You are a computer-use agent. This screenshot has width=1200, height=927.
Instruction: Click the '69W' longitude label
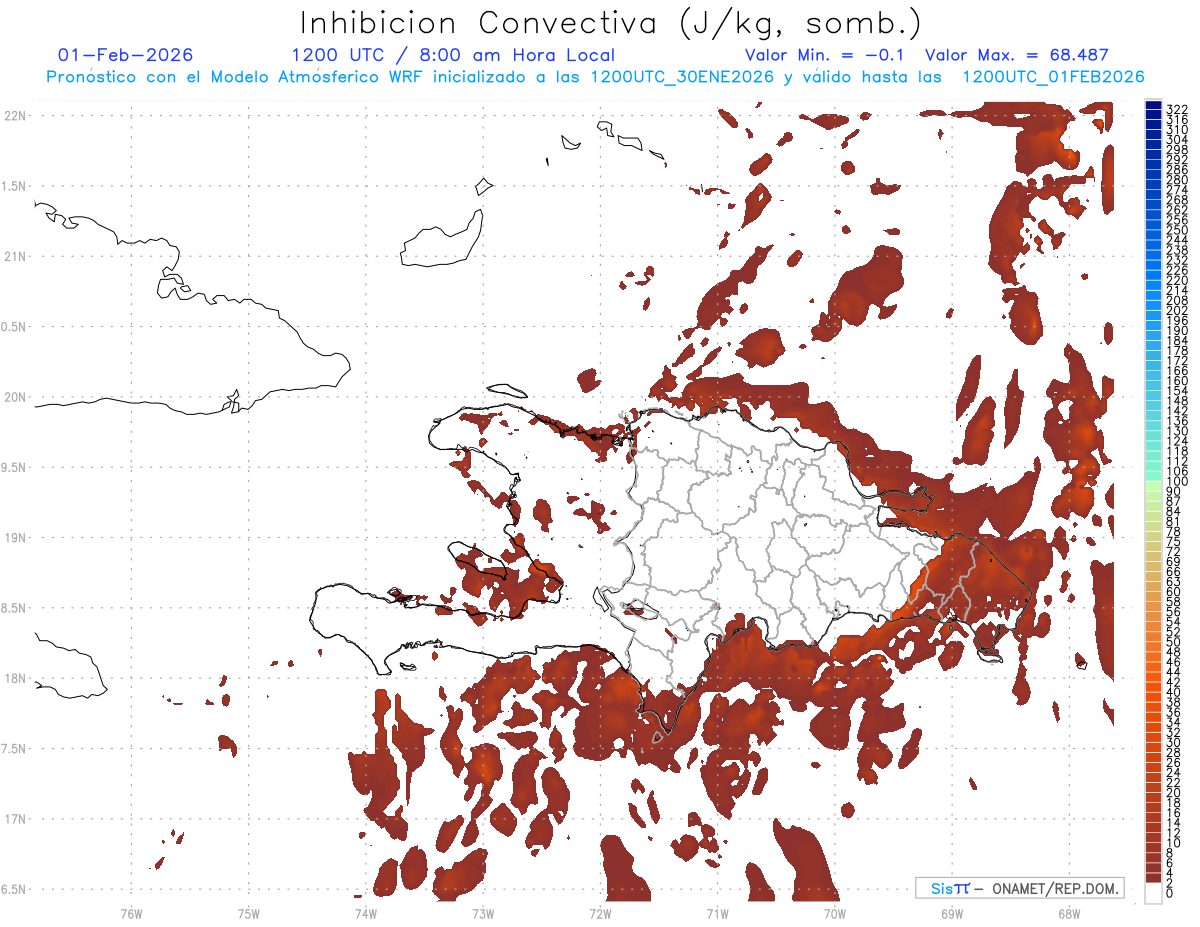point(951,912)
